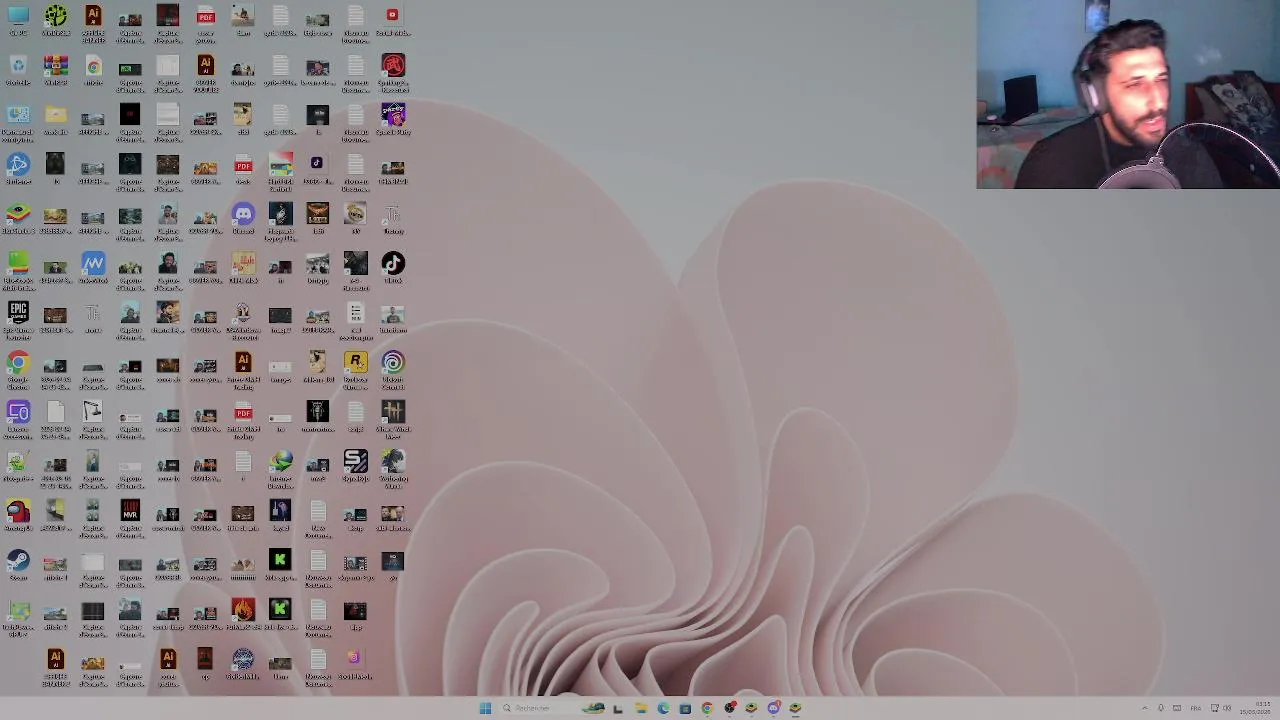Open Task View from the taskbar
This screenshot has height=720, width=1280.
pyautogui.click(x=617, y=708)
